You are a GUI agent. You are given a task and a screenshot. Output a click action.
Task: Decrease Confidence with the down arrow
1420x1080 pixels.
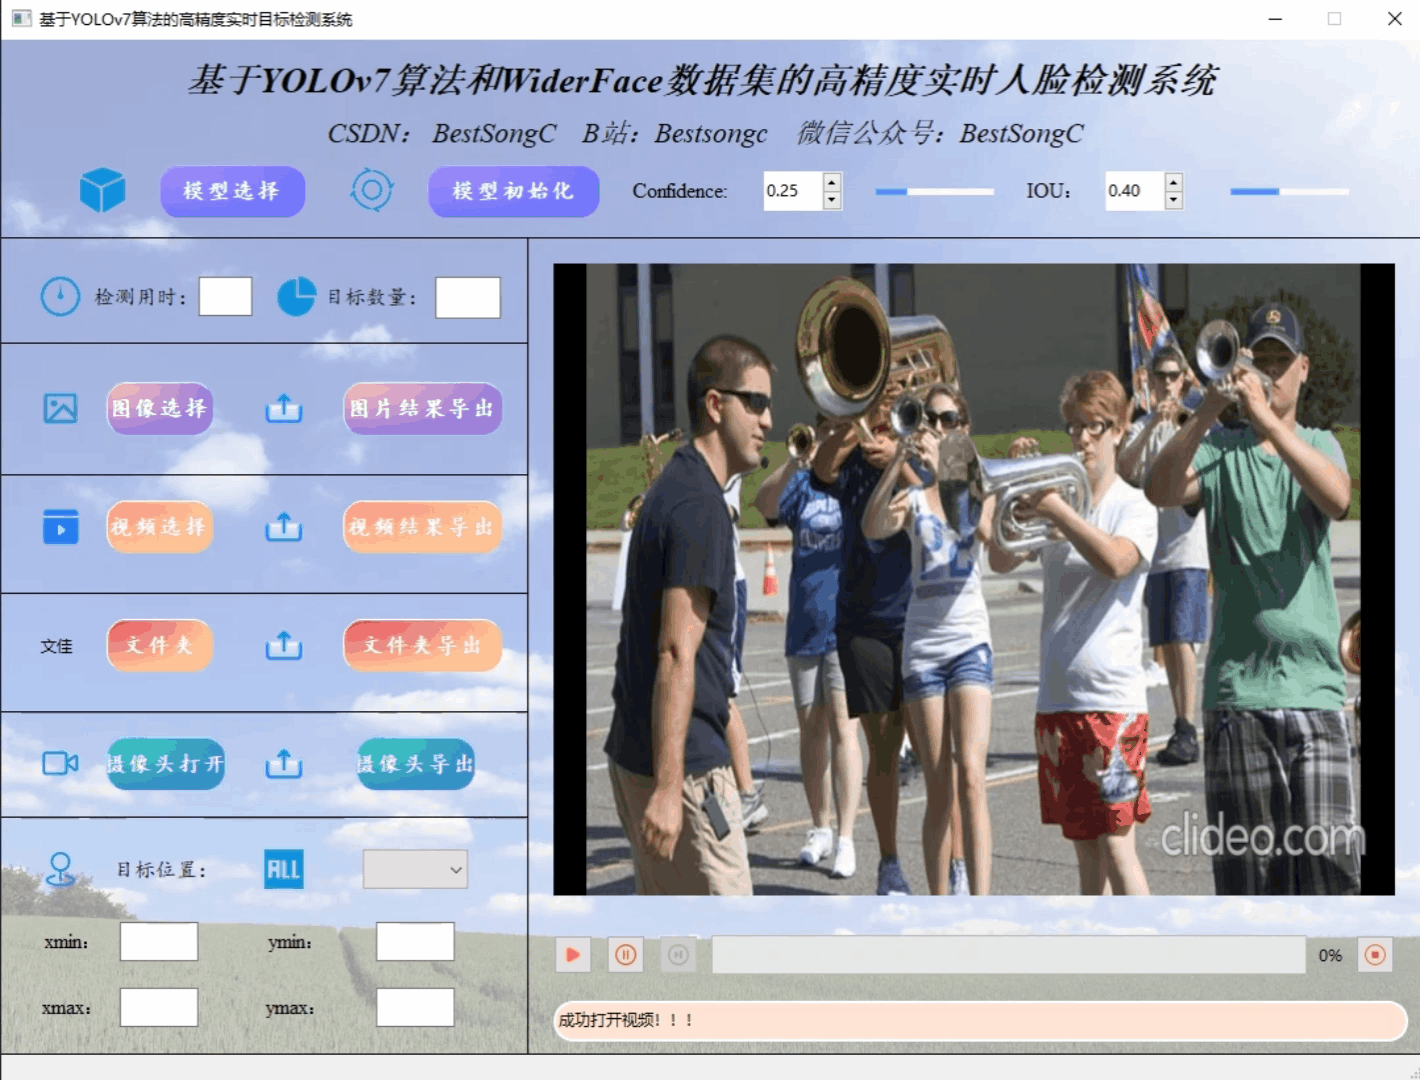click(x=832, y=200)
